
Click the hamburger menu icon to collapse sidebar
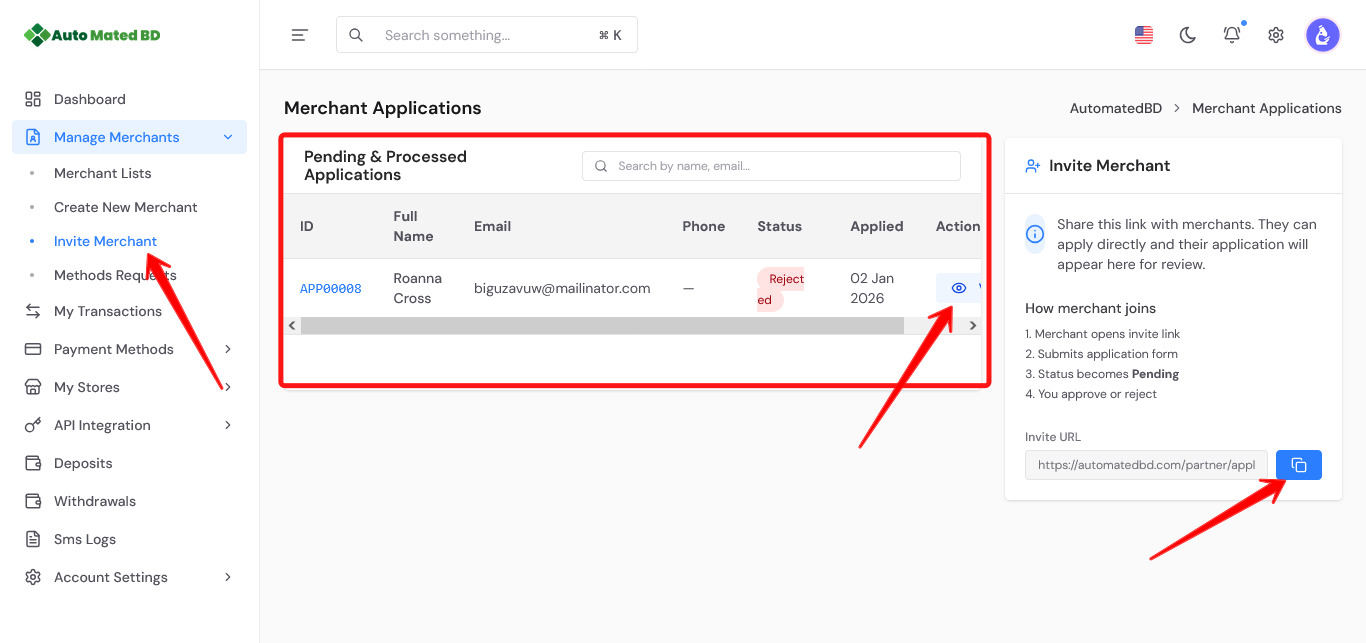point(299,35)
